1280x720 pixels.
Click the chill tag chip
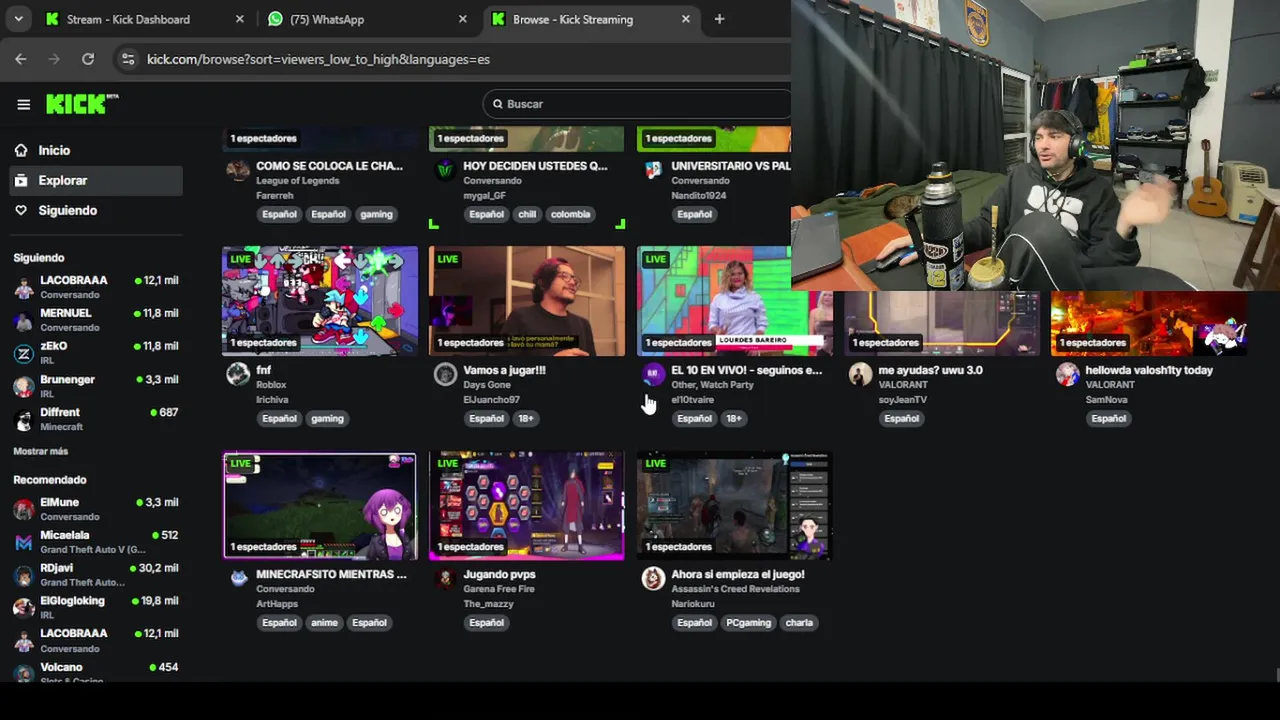(x=527, y=214)
